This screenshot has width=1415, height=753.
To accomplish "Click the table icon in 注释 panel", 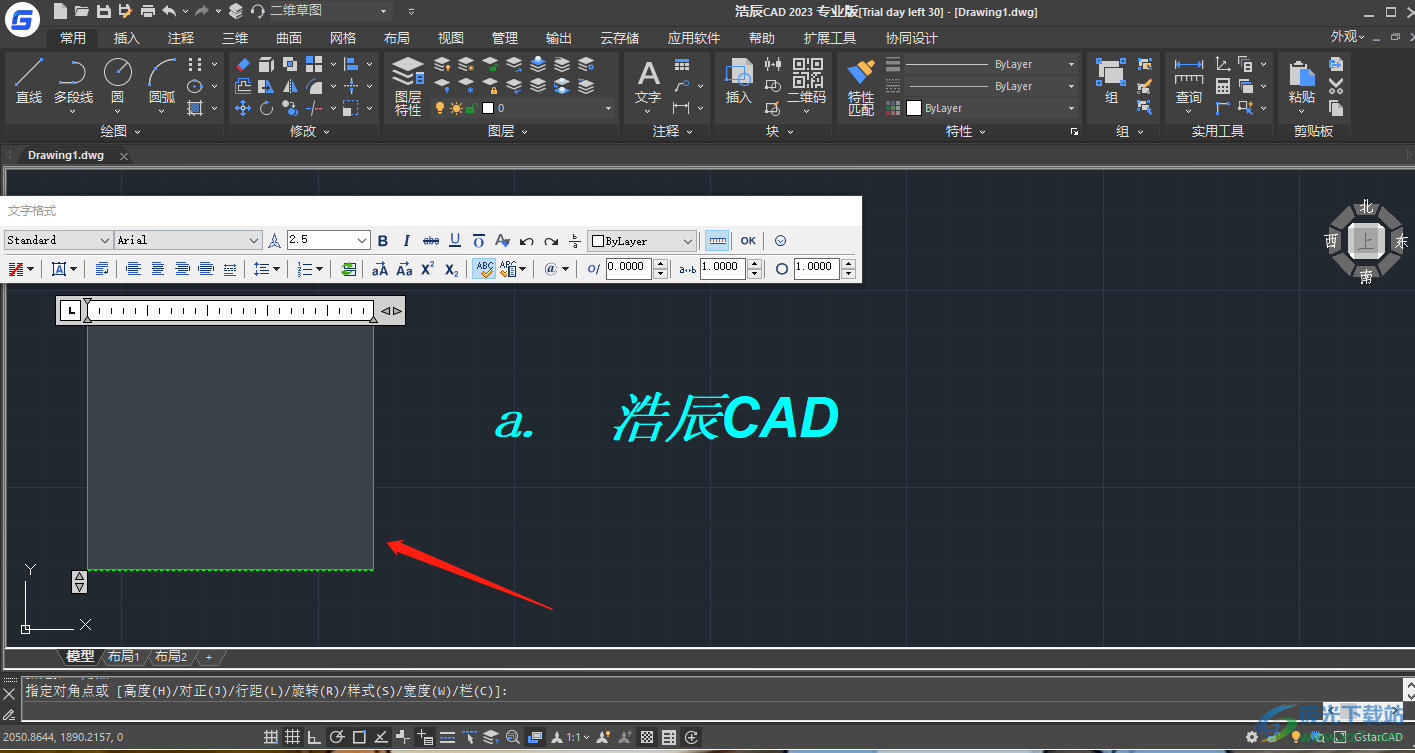I will tap(682, 64).
